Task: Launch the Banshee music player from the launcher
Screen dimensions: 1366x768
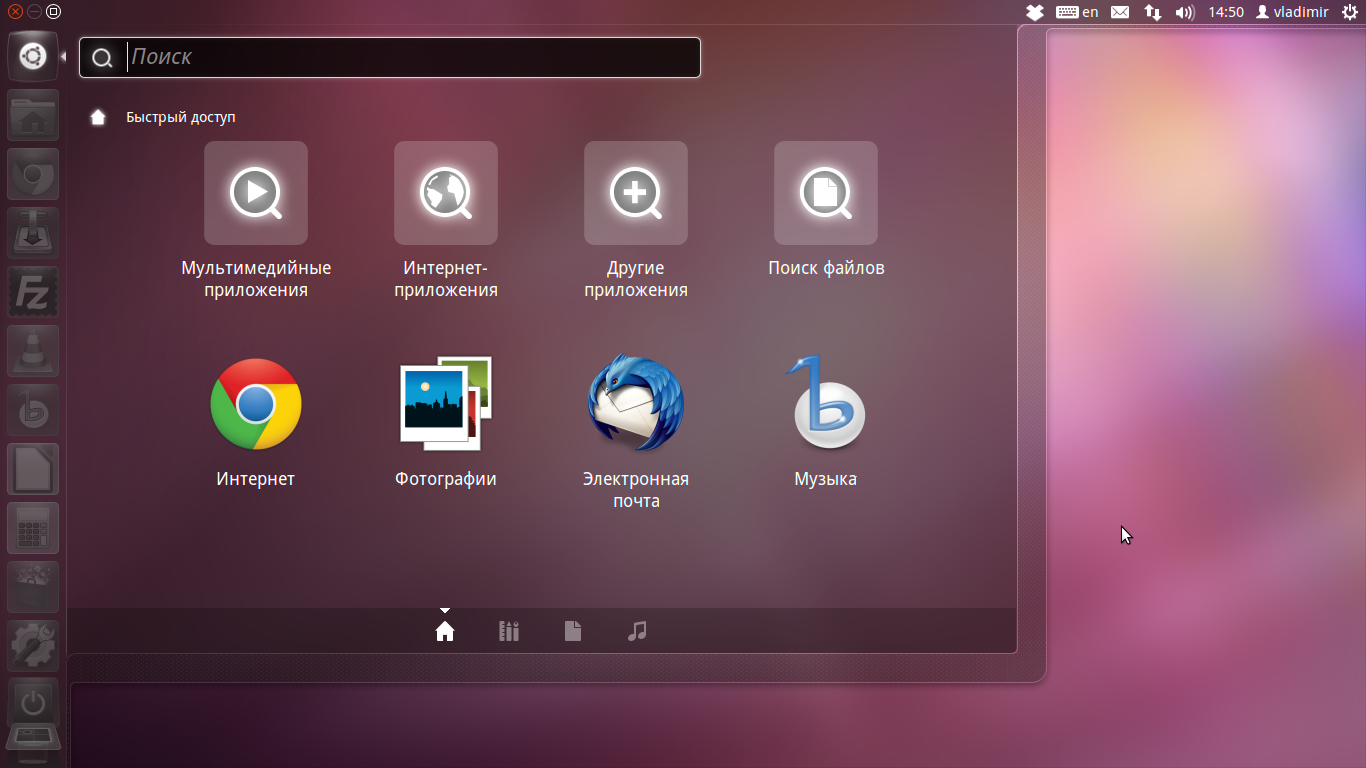Action: pos(33,410)
